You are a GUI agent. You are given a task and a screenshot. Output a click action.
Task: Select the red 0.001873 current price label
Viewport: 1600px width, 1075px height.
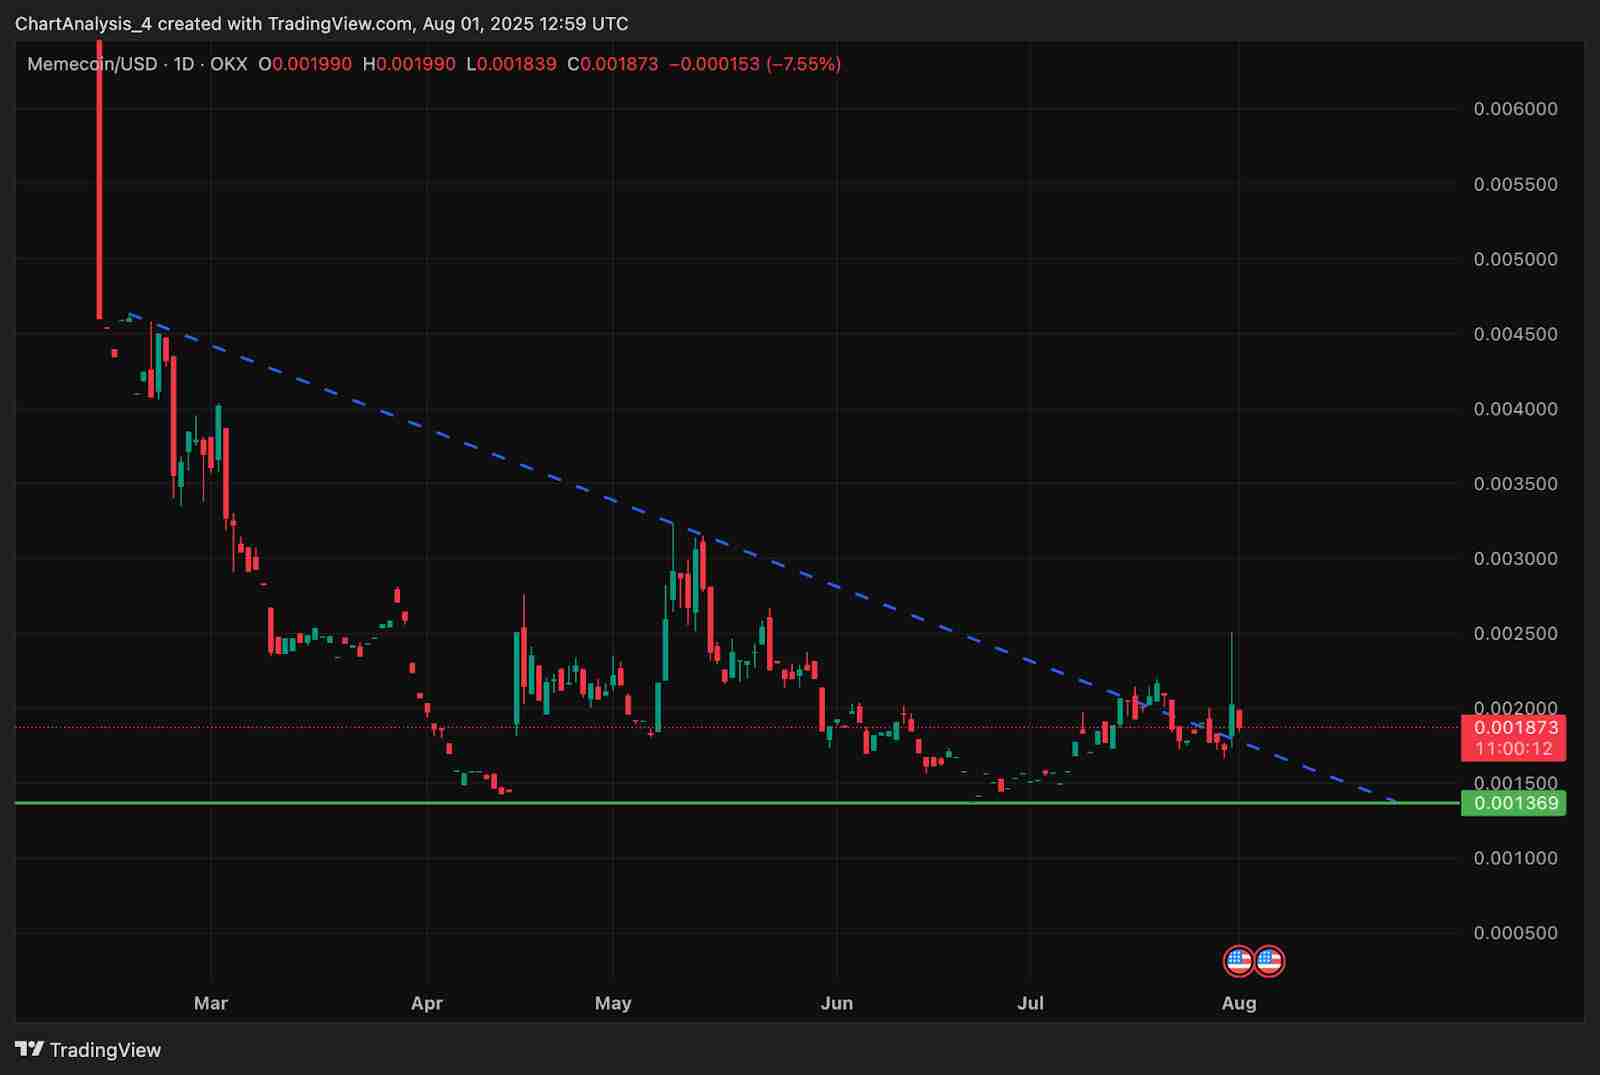[1515, 728]
